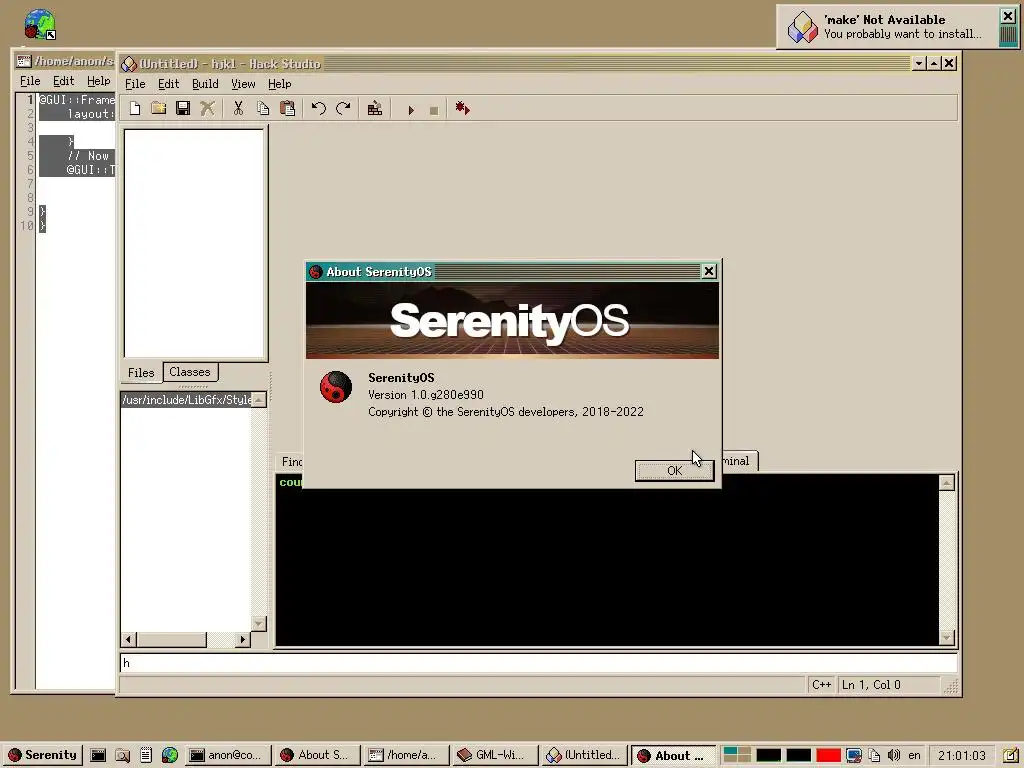This screenshot has height=768, width=1024.
Task: Switch to About S... taskbar button
Action: click(317, 755)
